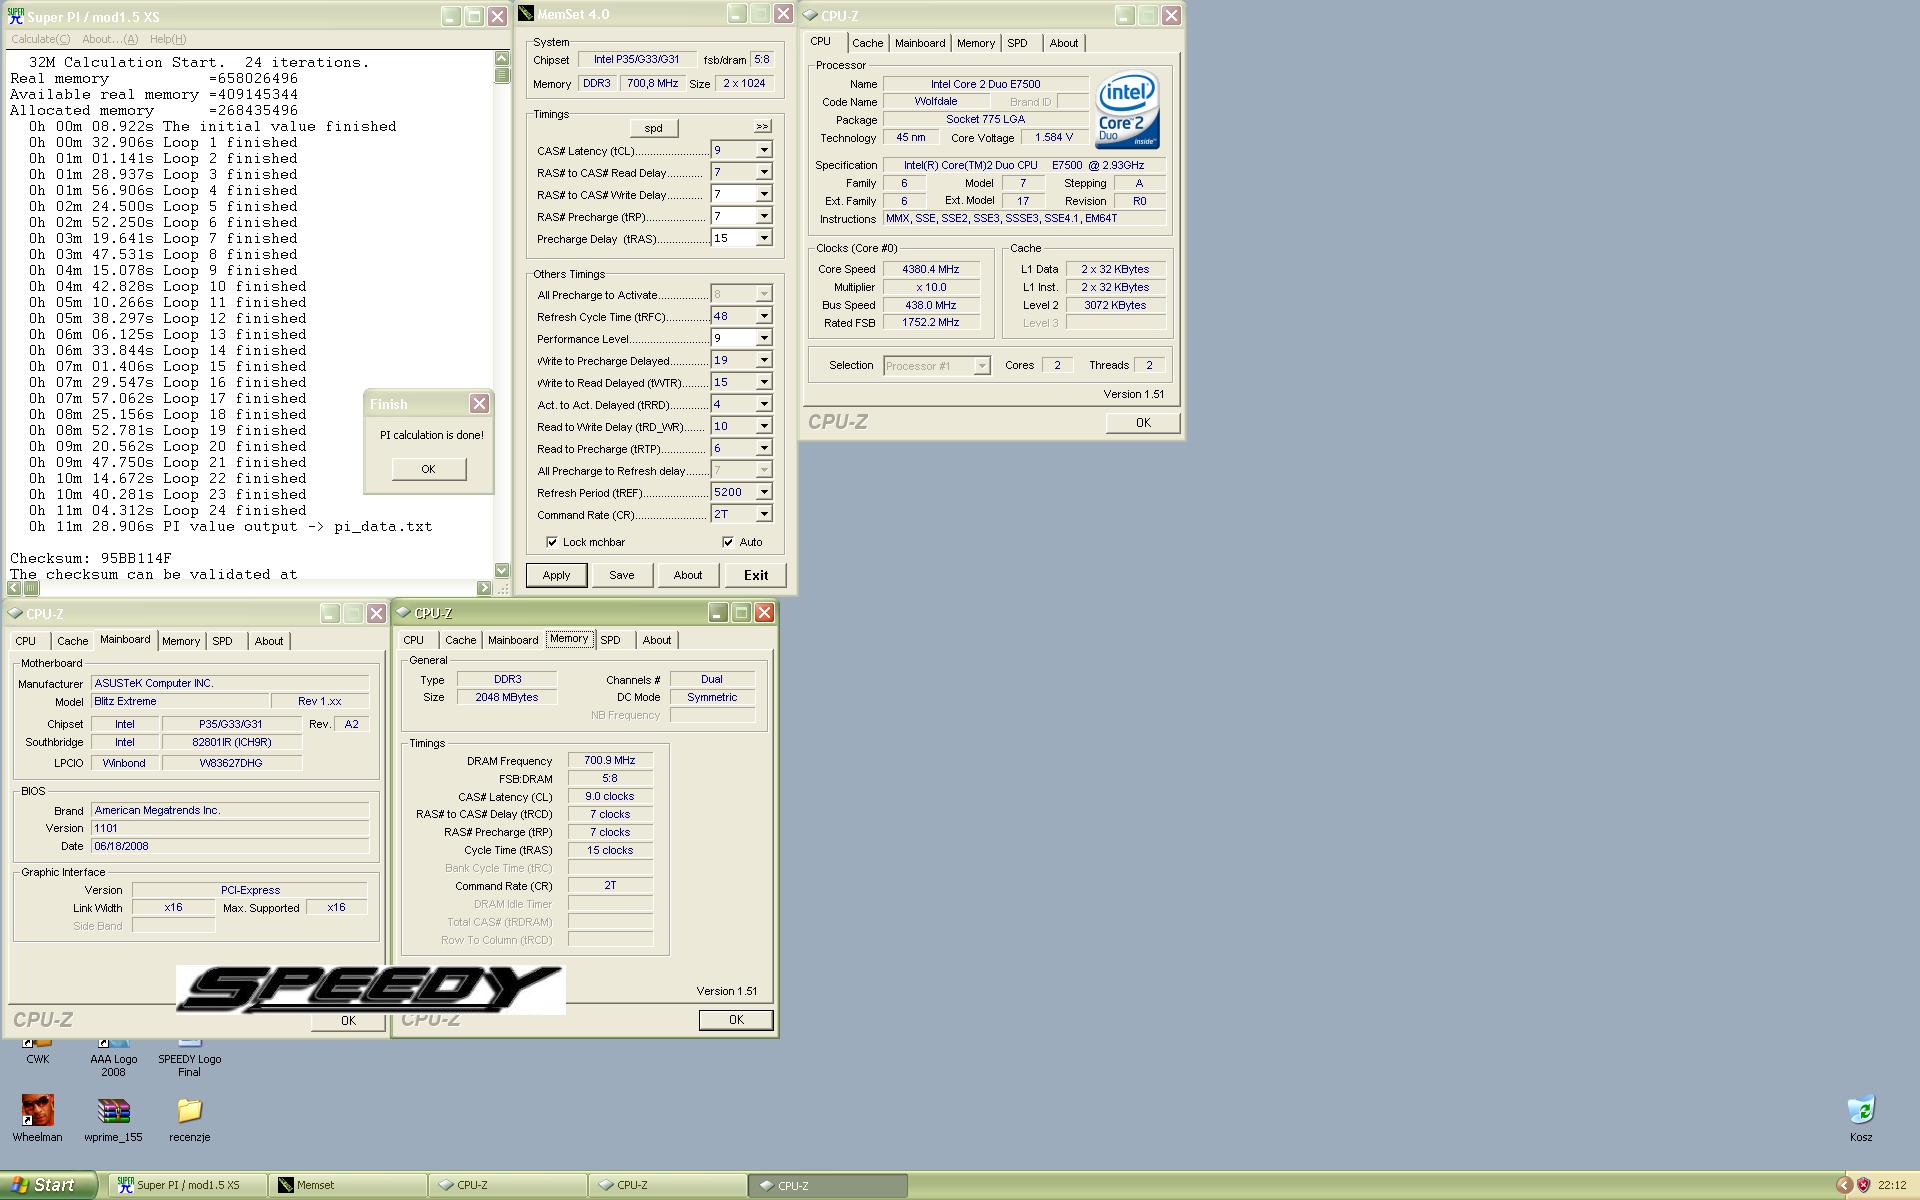Open Help menu in Super PI

(x=168, y=39)
